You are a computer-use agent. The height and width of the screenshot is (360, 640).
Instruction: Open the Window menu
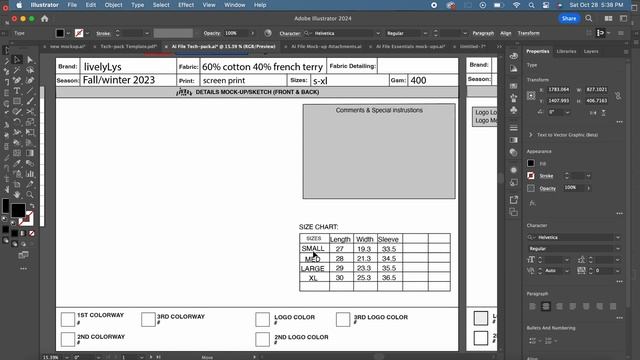click(x=234, y=5)
